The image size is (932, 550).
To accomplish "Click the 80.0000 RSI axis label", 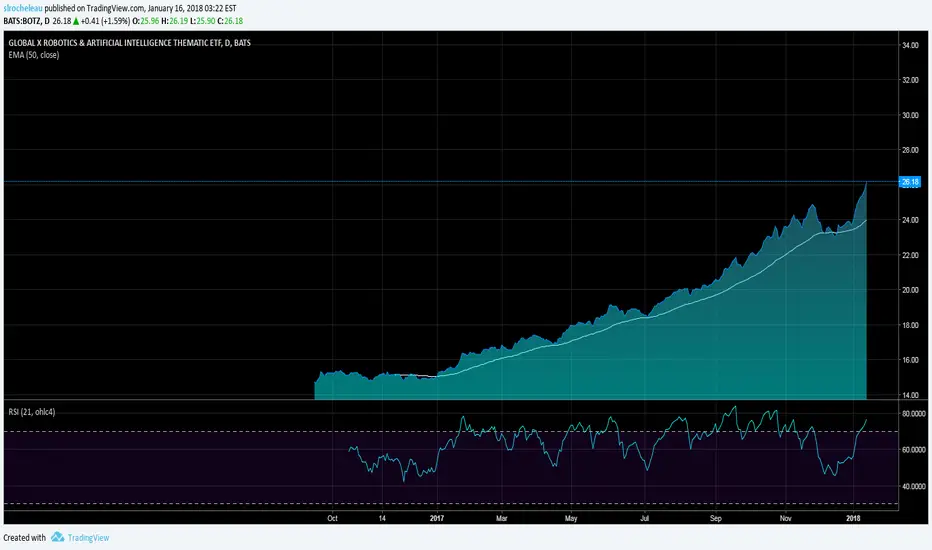I will (x=914, y=413).
